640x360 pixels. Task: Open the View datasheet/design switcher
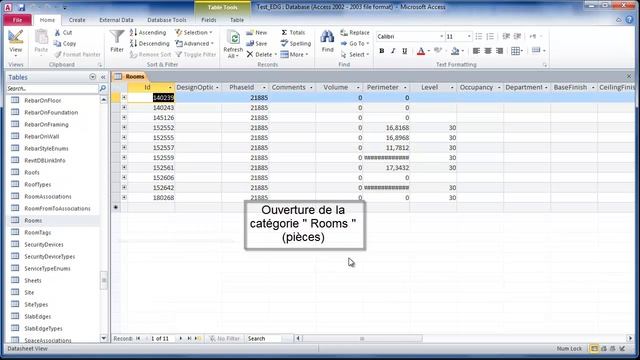[x=16, y=43]
